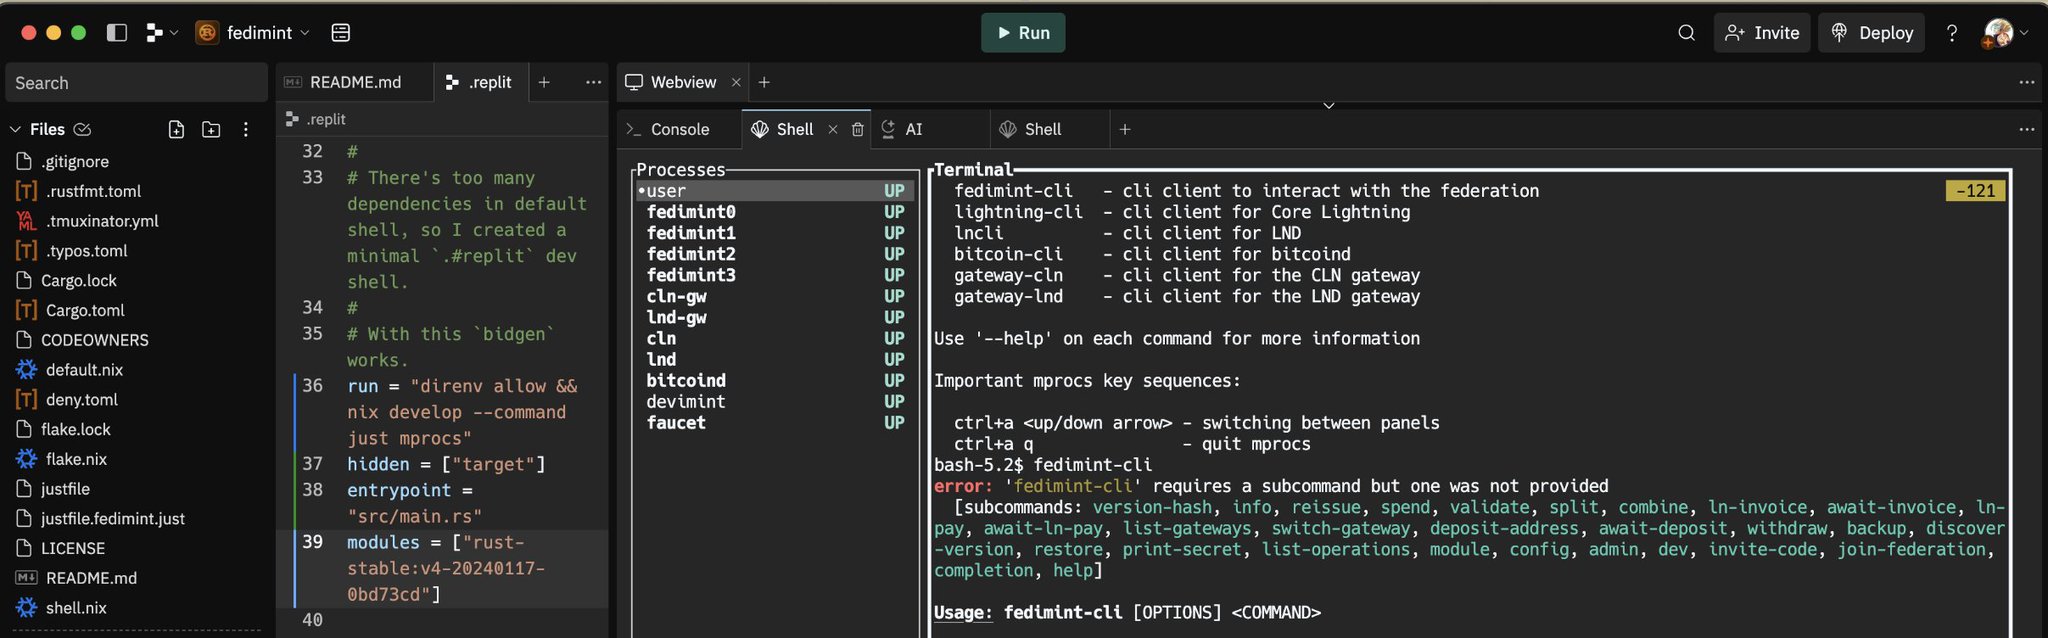Open the tools icon dropdown in header
Viewport: 2048px width, 638px height.
[161, 33]
